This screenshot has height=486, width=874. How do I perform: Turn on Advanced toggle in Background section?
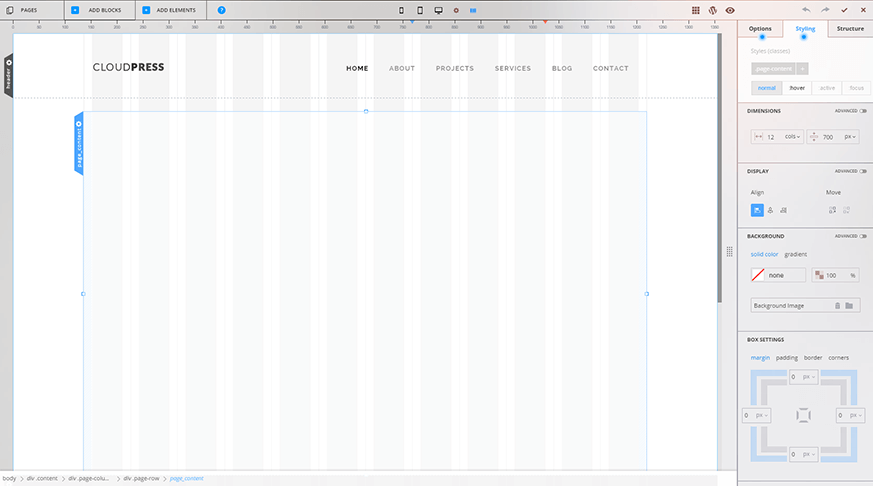point(863,236)
